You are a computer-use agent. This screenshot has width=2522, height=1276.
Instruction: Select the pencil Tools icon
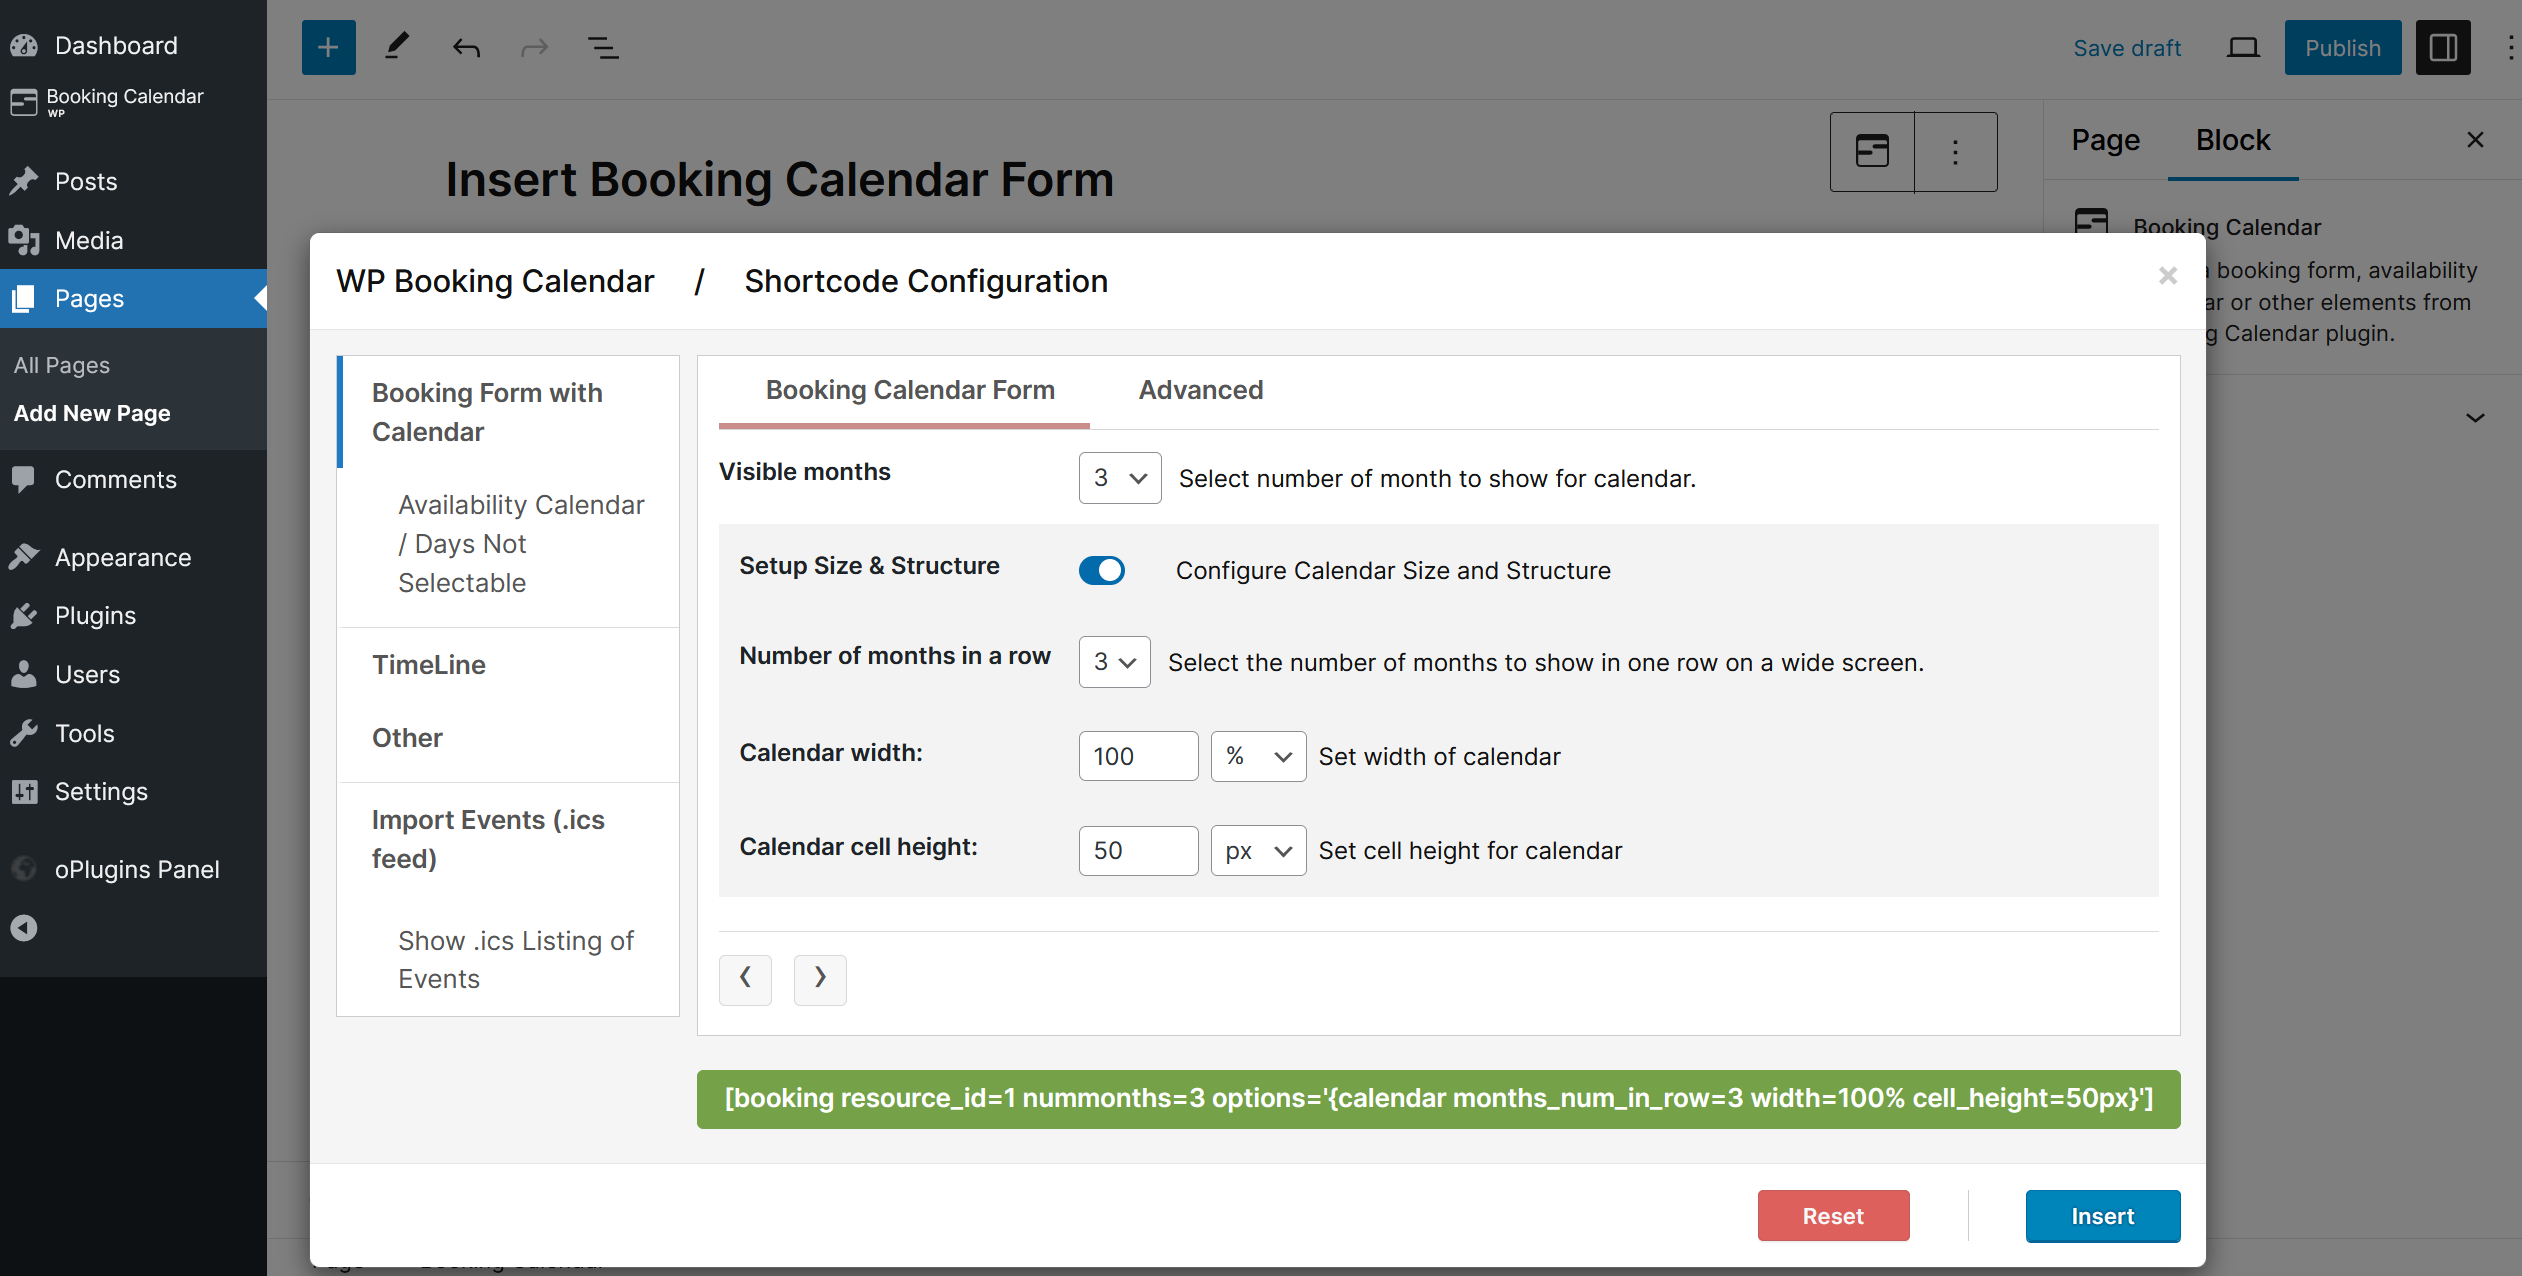tap(397, 47)
